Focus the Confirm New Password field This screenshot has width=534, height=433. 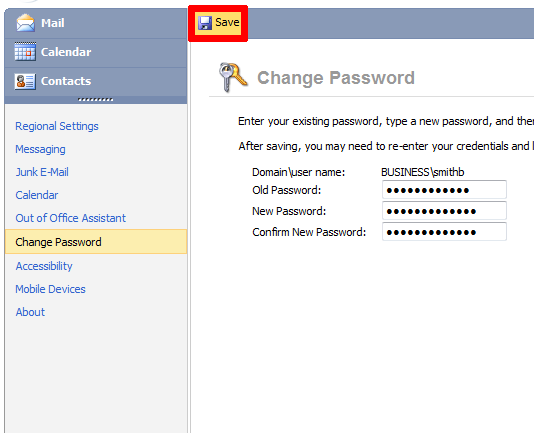click(444, 232)
